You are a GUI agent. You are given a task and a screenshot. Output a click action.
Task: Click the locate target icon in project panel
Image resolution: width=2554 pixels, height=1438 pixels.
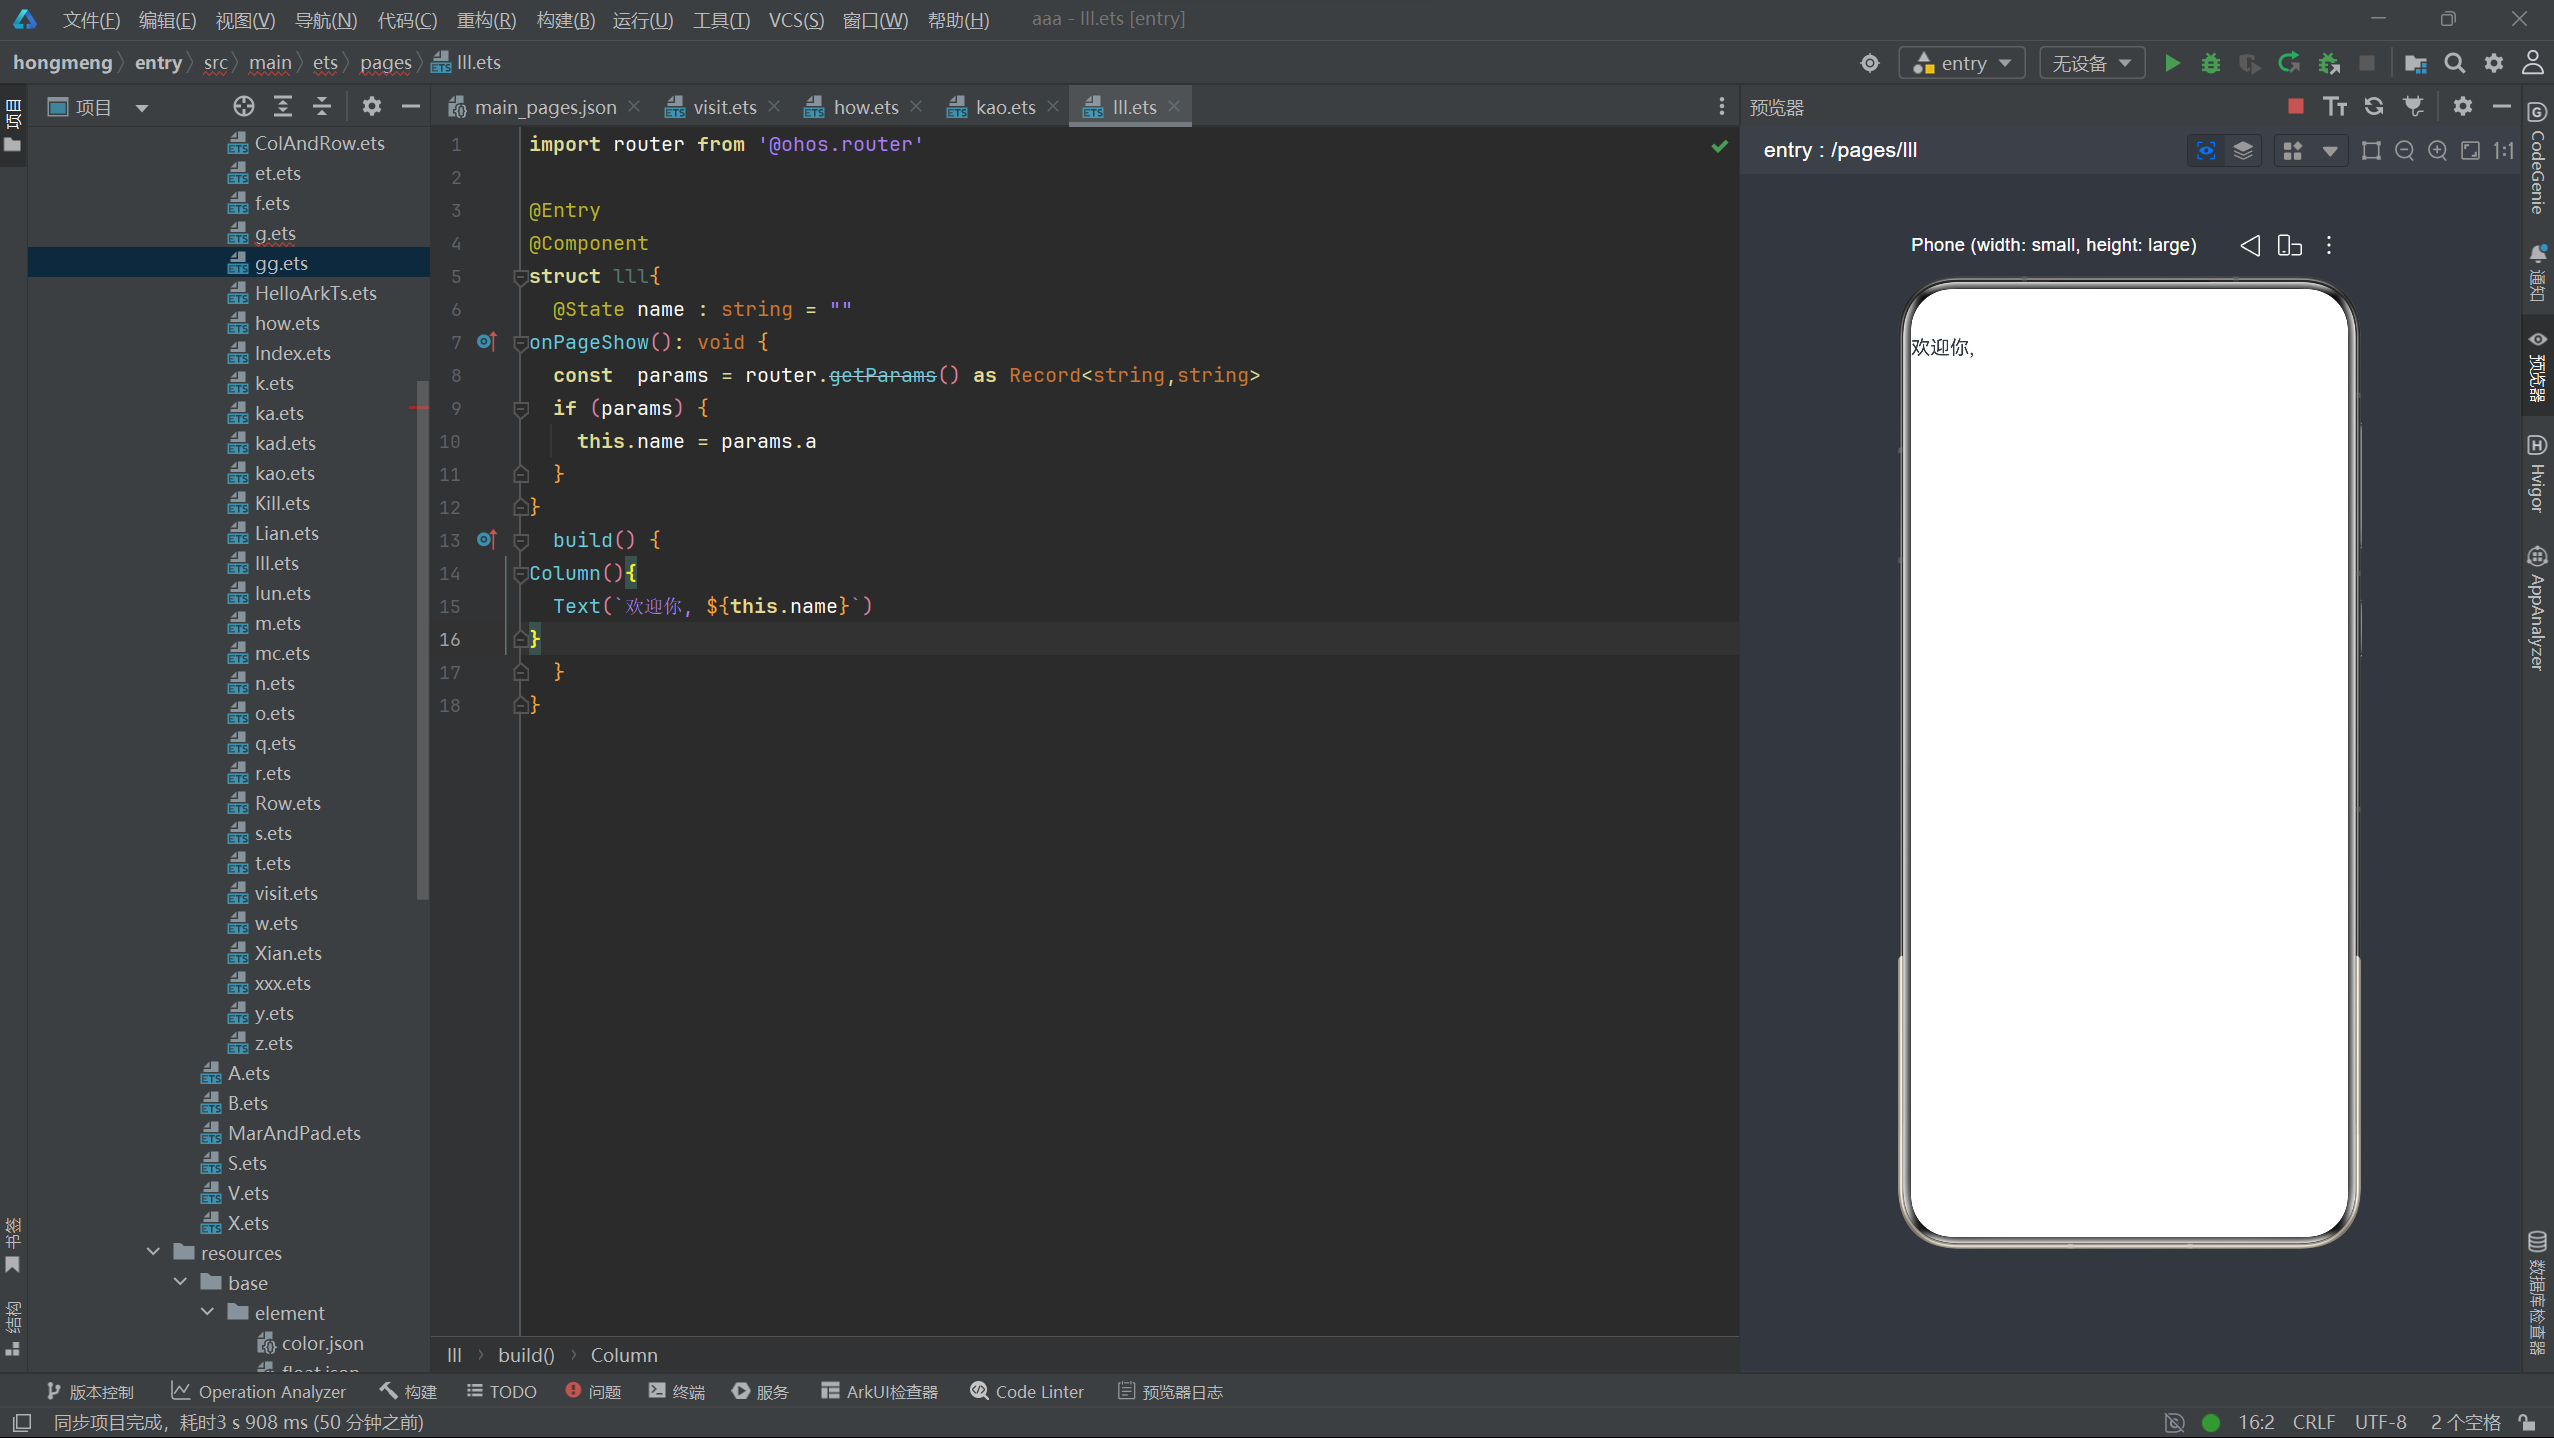[244, 106]
